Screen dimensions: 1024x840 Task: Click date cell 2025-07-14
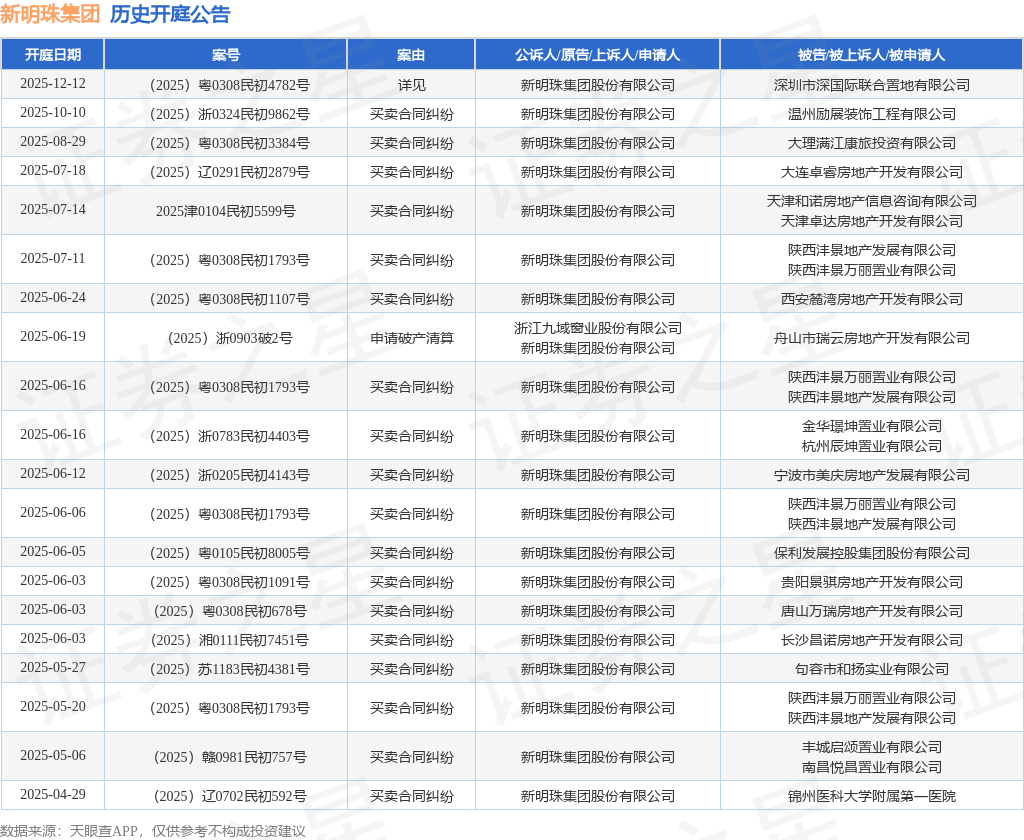(53, 209)
